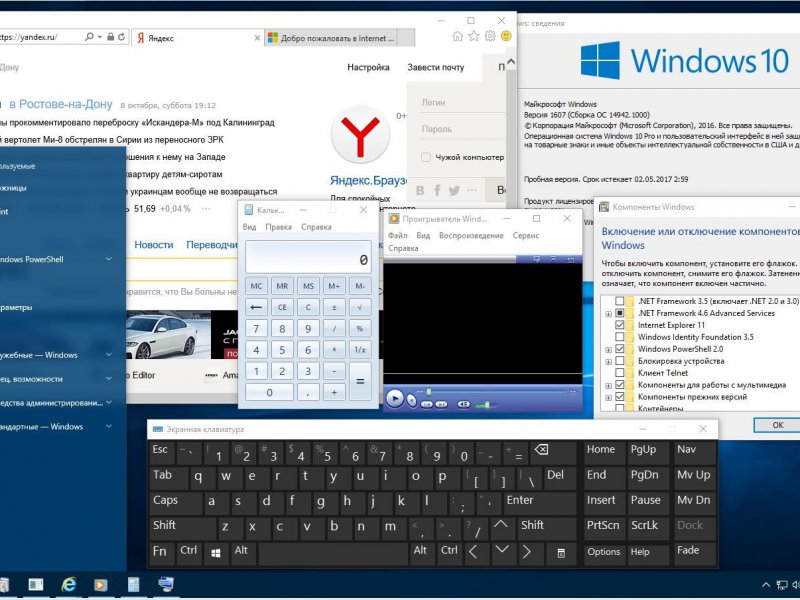
Task: Check .NET Framework 3.5 component checkbox
Action: coord(619,301)
